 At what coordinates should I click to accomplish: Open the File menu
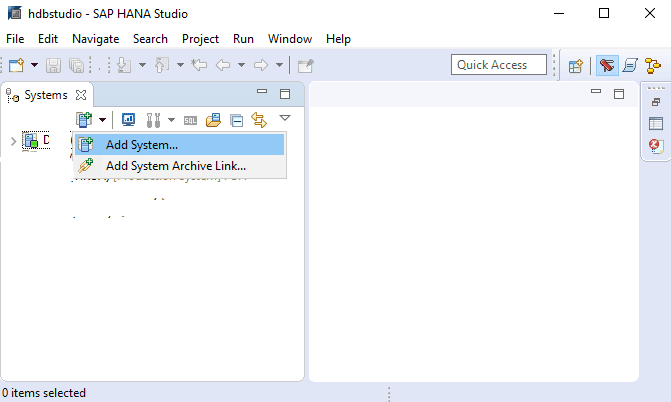point(15,39)
